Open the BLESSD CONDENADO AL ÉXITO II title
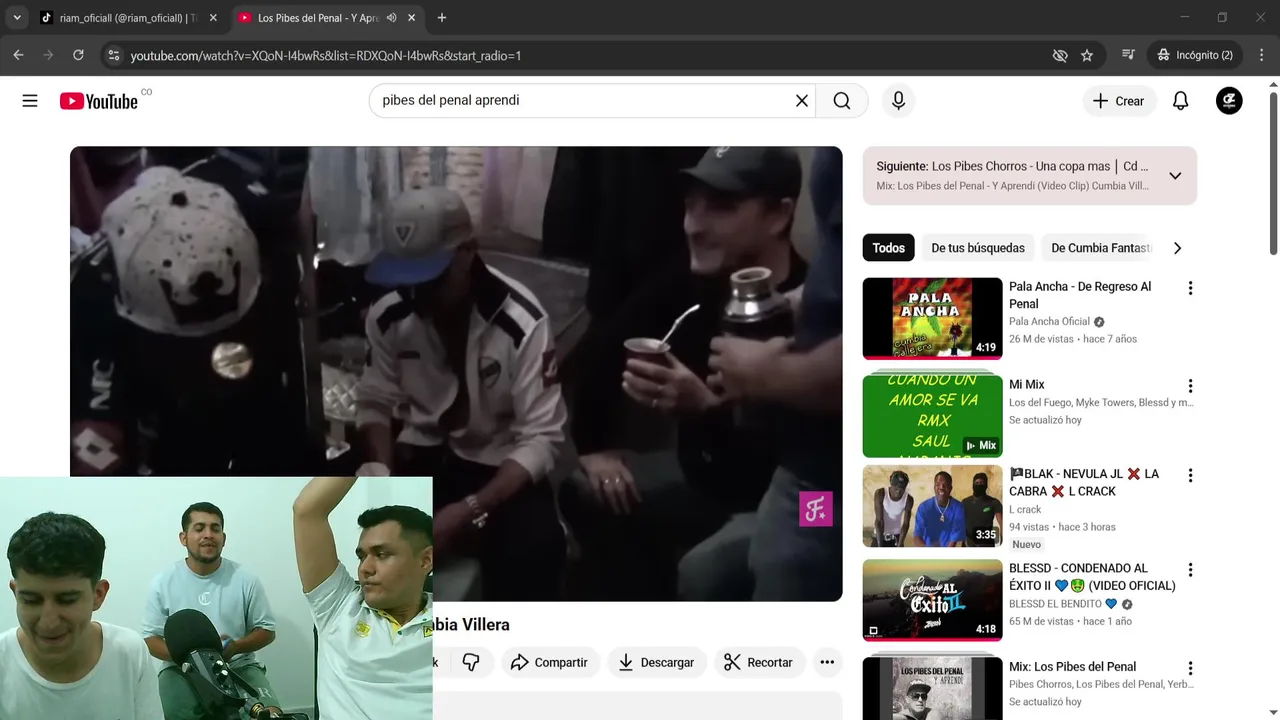 (1092, 577)
